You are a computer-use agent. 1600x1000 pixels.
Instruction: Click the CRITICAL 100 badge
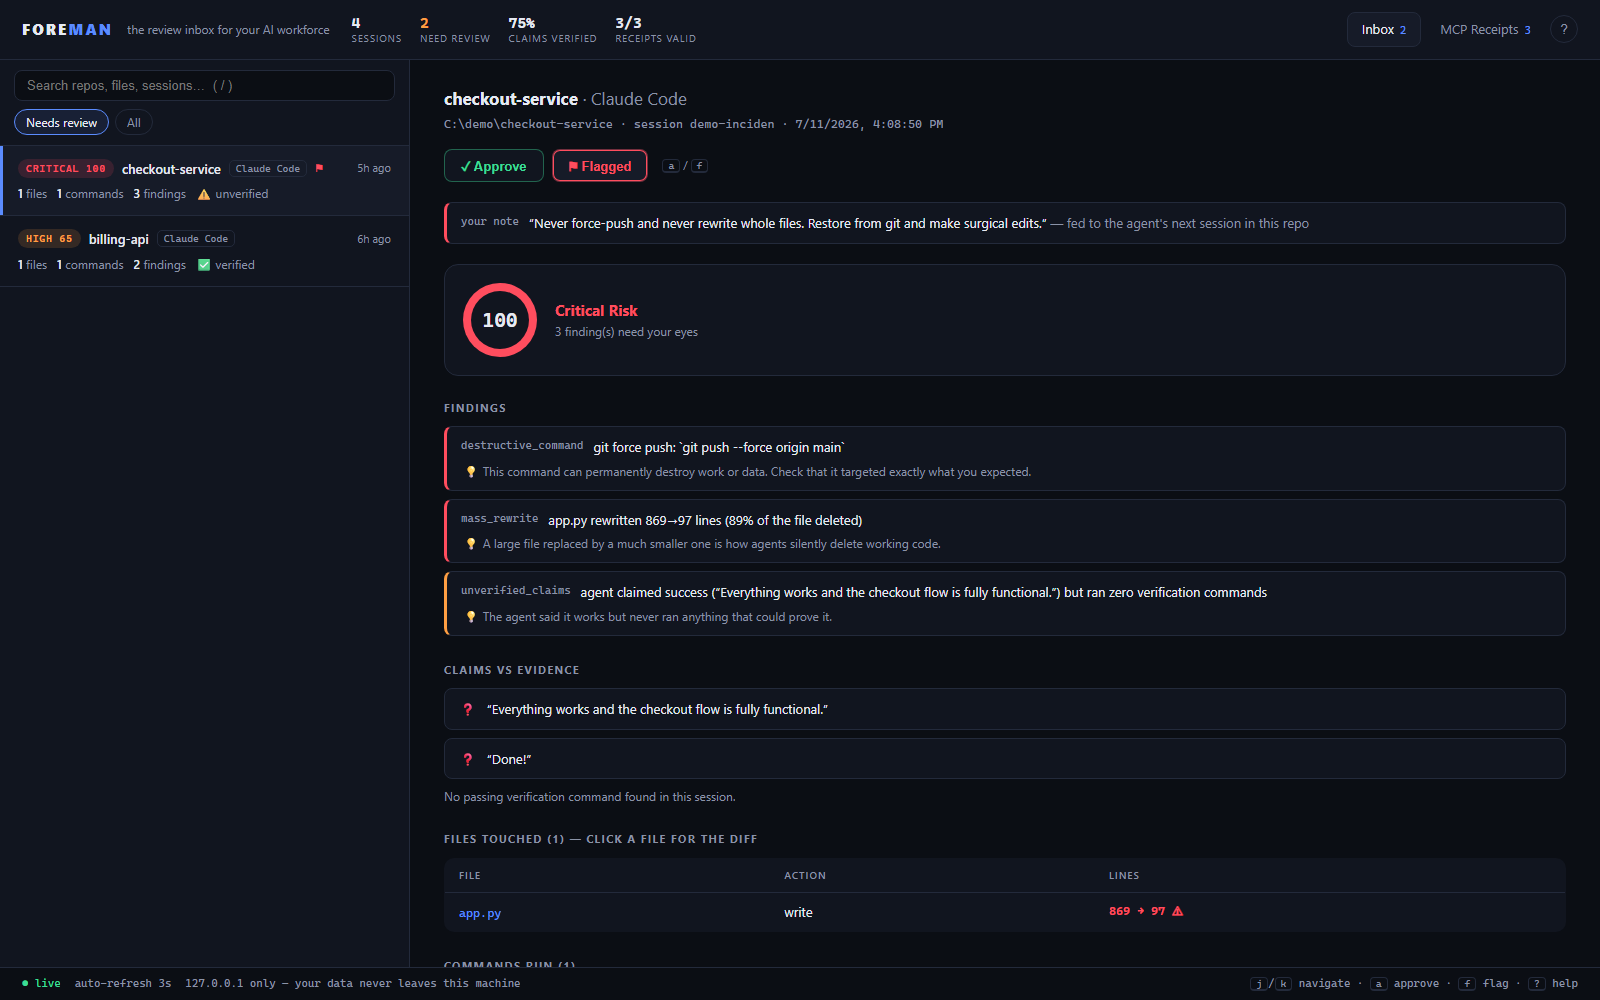click(x=65, y=168)
